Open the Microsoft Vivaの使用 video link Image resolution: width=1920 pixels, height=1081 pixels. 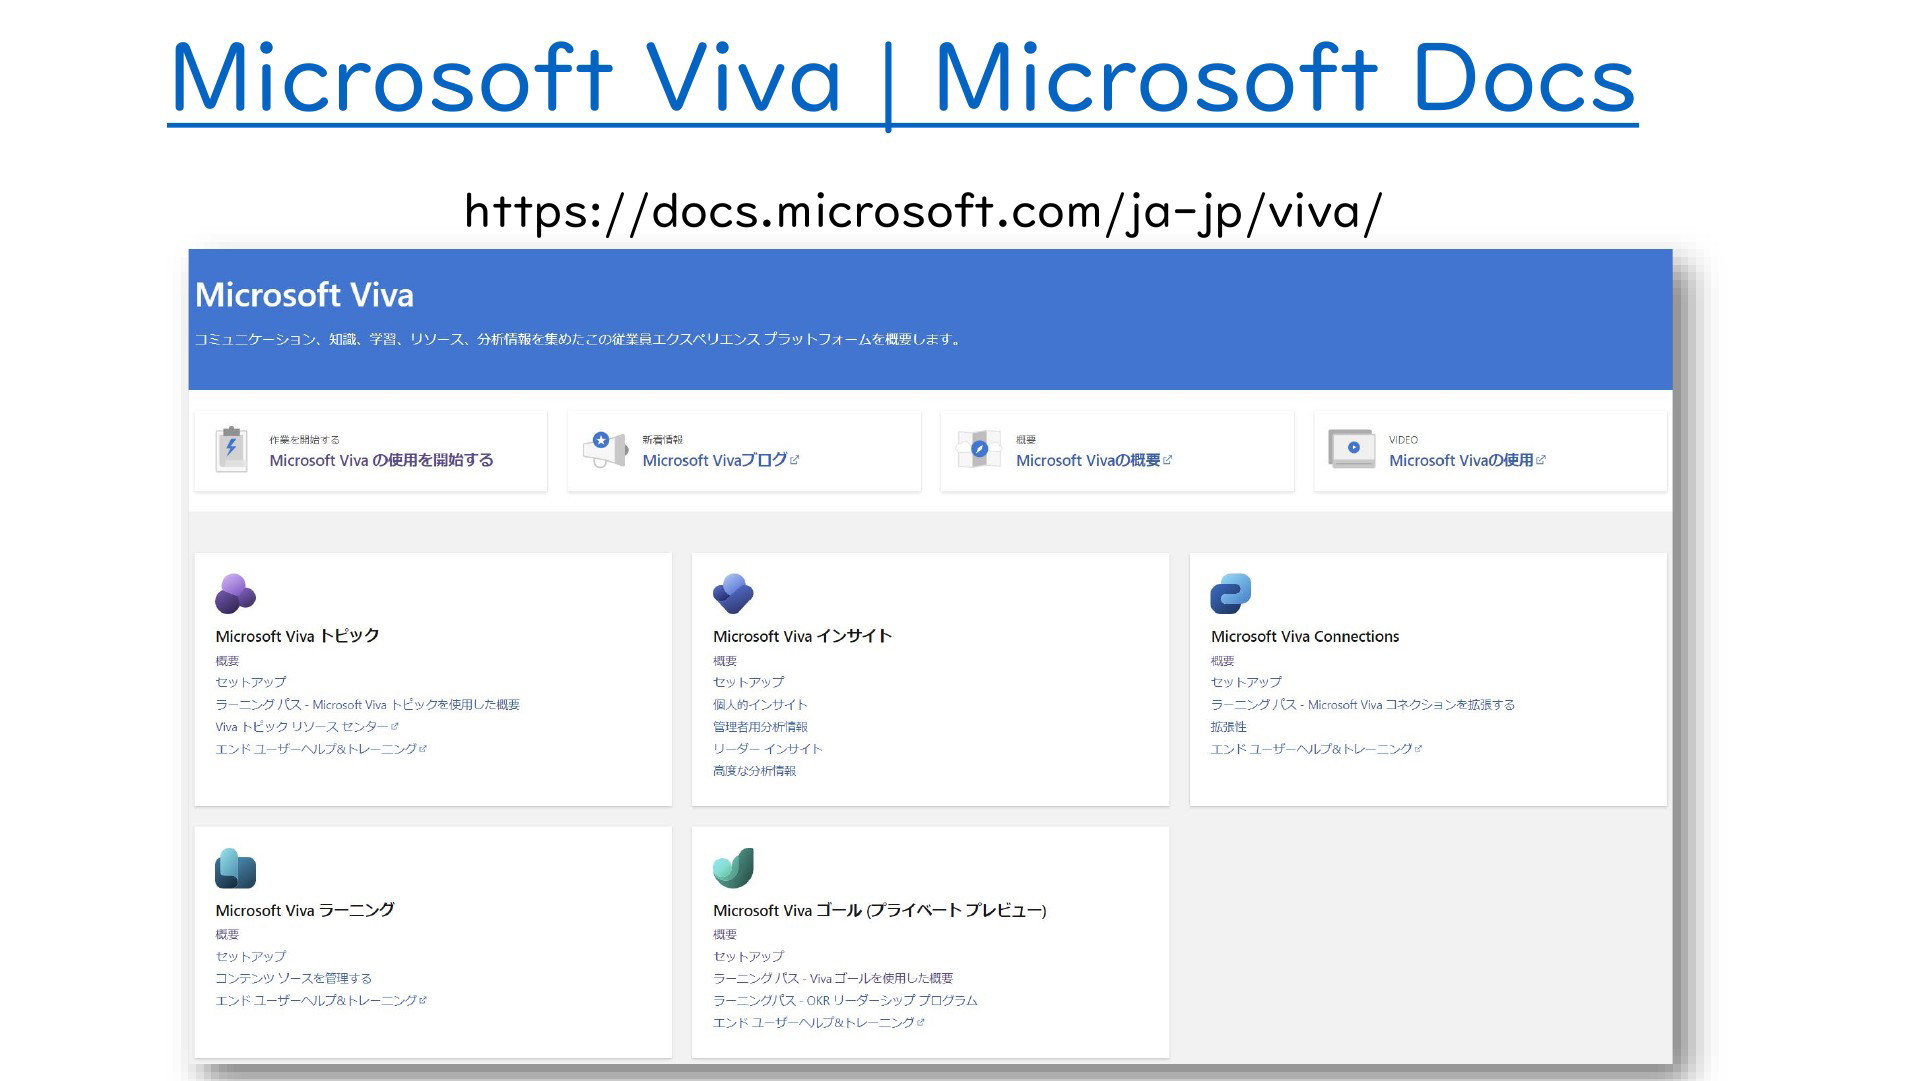[x=1467, y=460]
